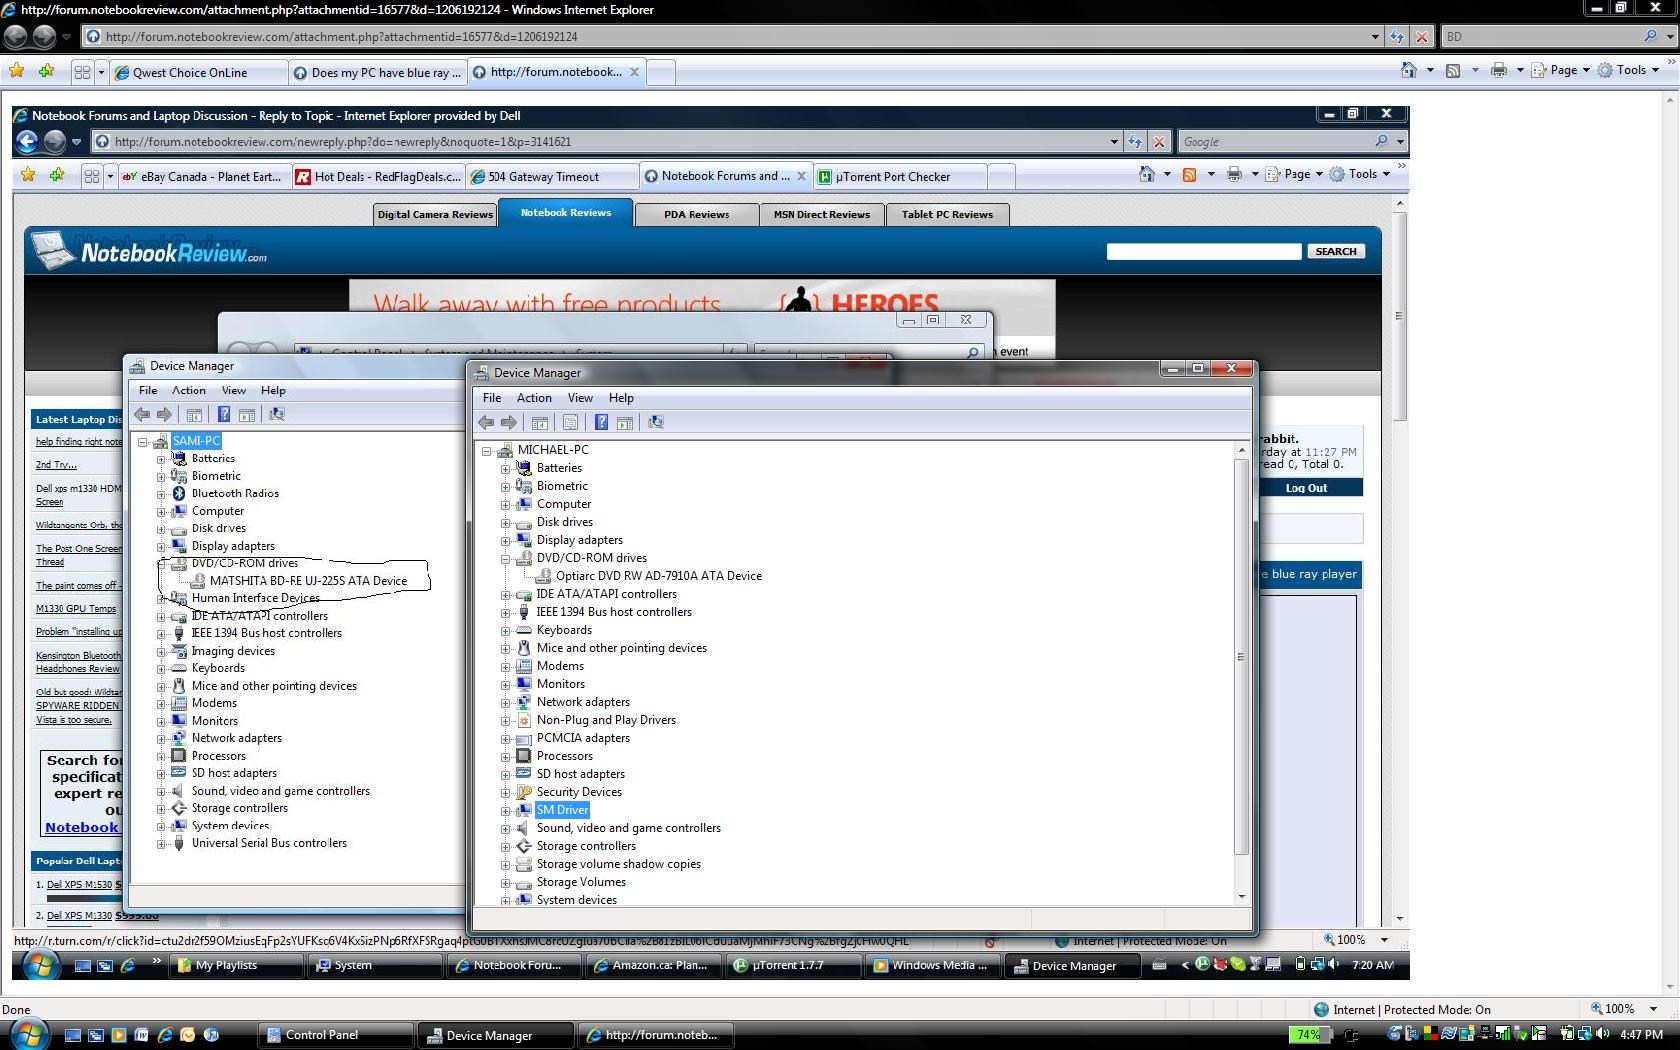This screenshot has width=1680, height=1050.
Task: Click the forward arrow in MICHAEL-PC Device Manager toolbar
Action: 509,422
